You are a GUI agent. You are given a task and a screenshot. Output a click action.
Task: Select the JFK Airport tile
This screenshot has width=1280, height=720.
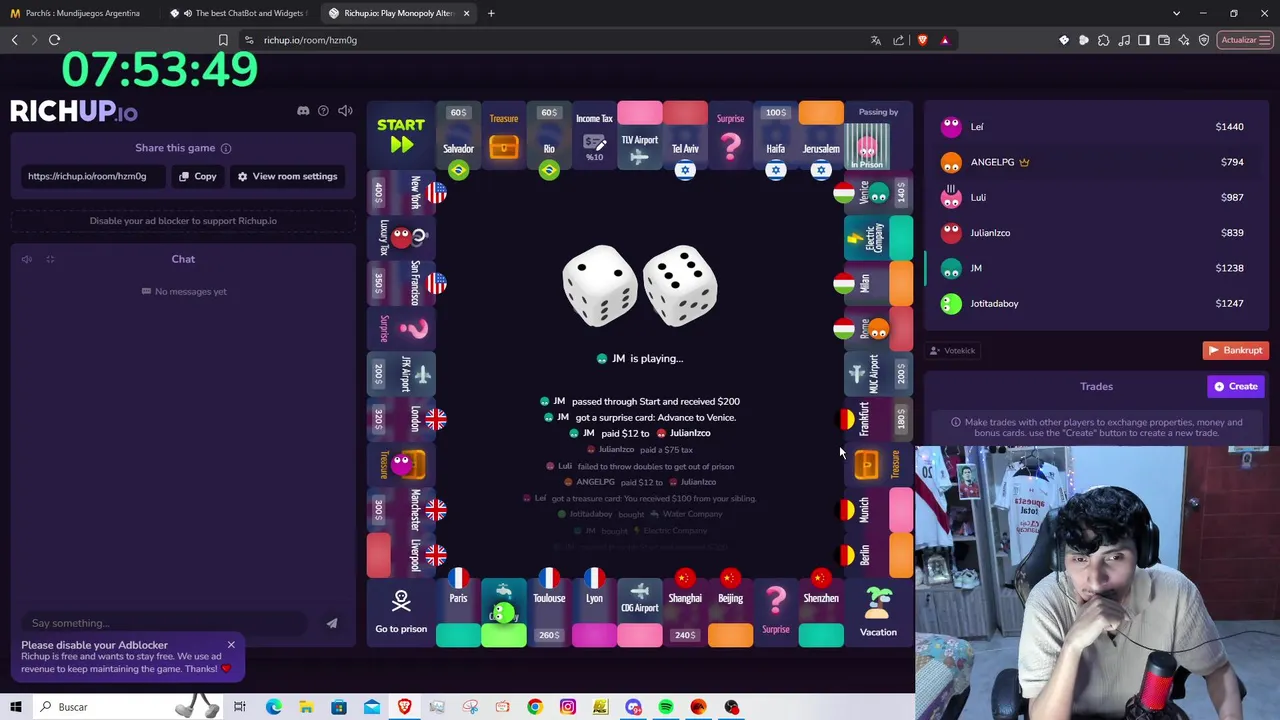point(403,374)
